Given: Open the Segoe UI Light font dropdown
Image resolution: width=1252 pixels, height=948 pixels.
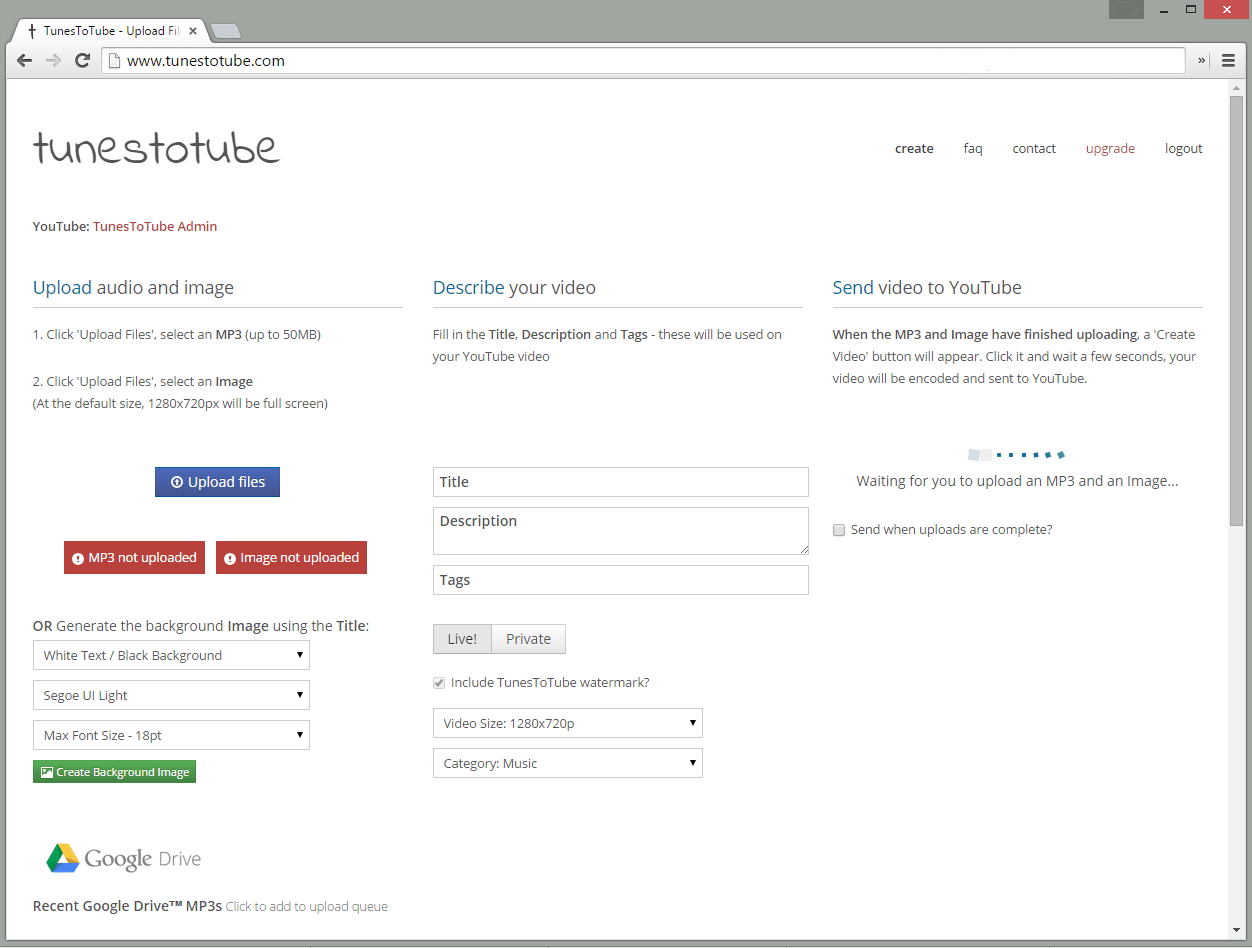Looking at the screenshot, I should [171, 696].
